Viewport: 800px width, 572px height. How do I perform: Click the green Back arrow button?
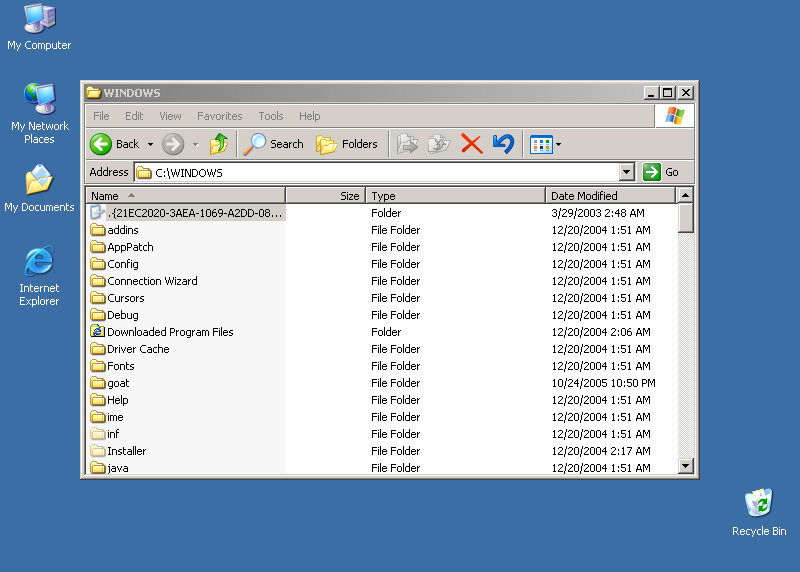(101, 144)
